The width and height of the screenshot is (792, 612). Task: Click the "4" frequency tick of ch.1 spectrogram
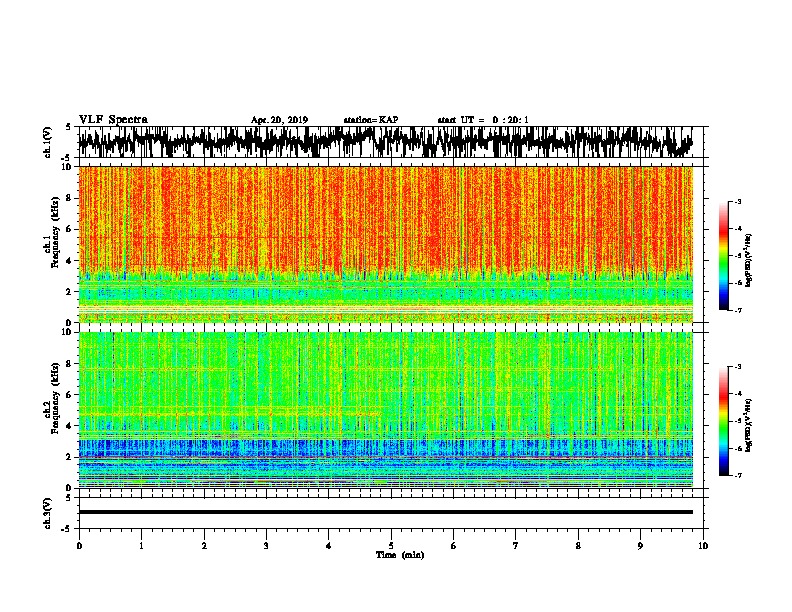tap(70, 261)
